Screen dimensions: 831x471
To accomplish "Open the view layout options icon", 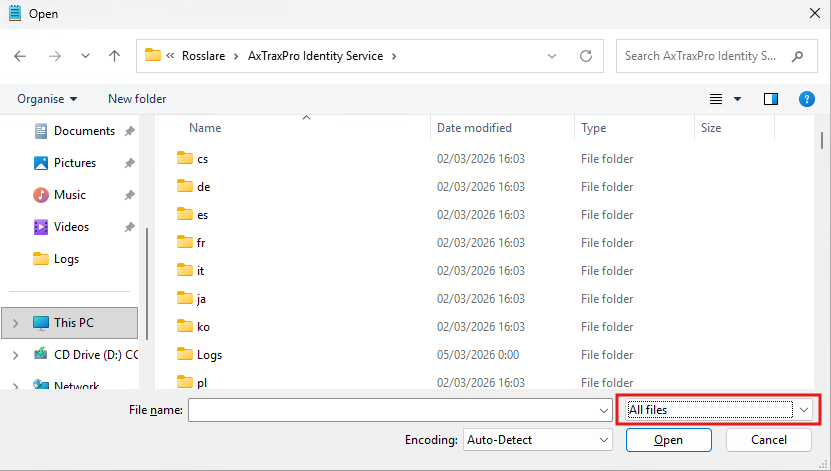I will 716,99.
